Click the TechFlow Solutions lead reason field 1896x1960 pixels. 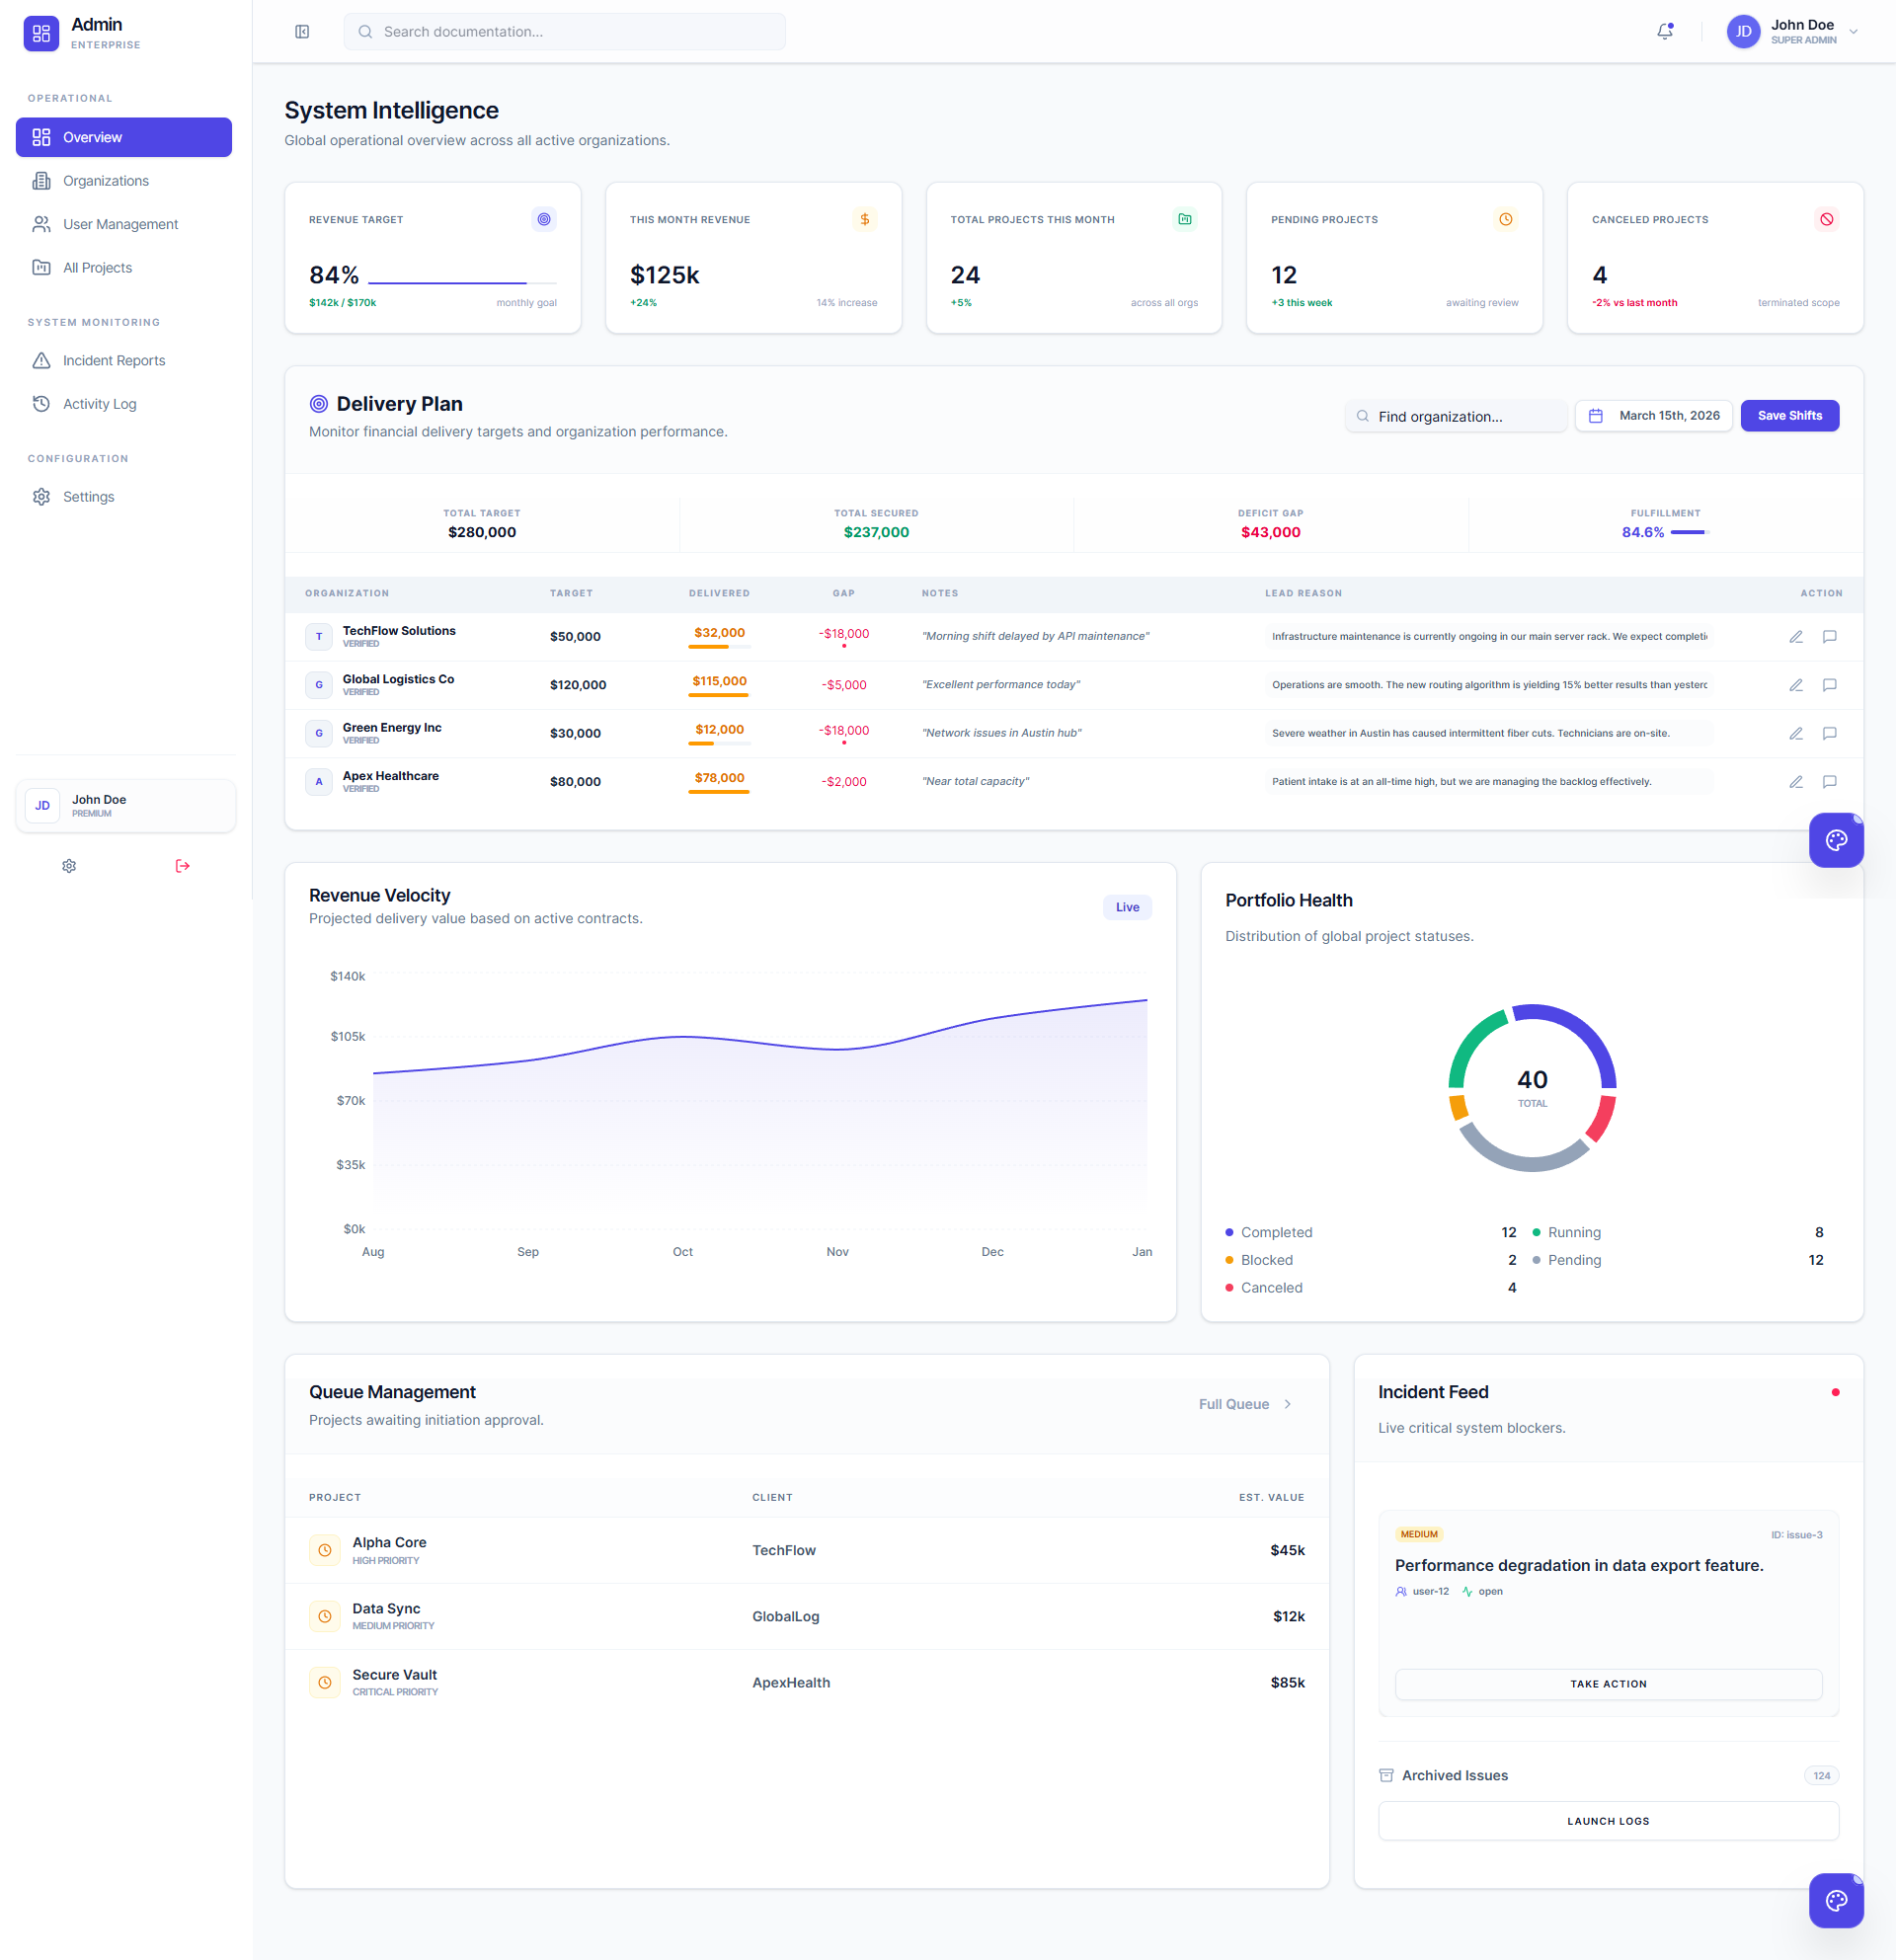(x=1489, y=637)
